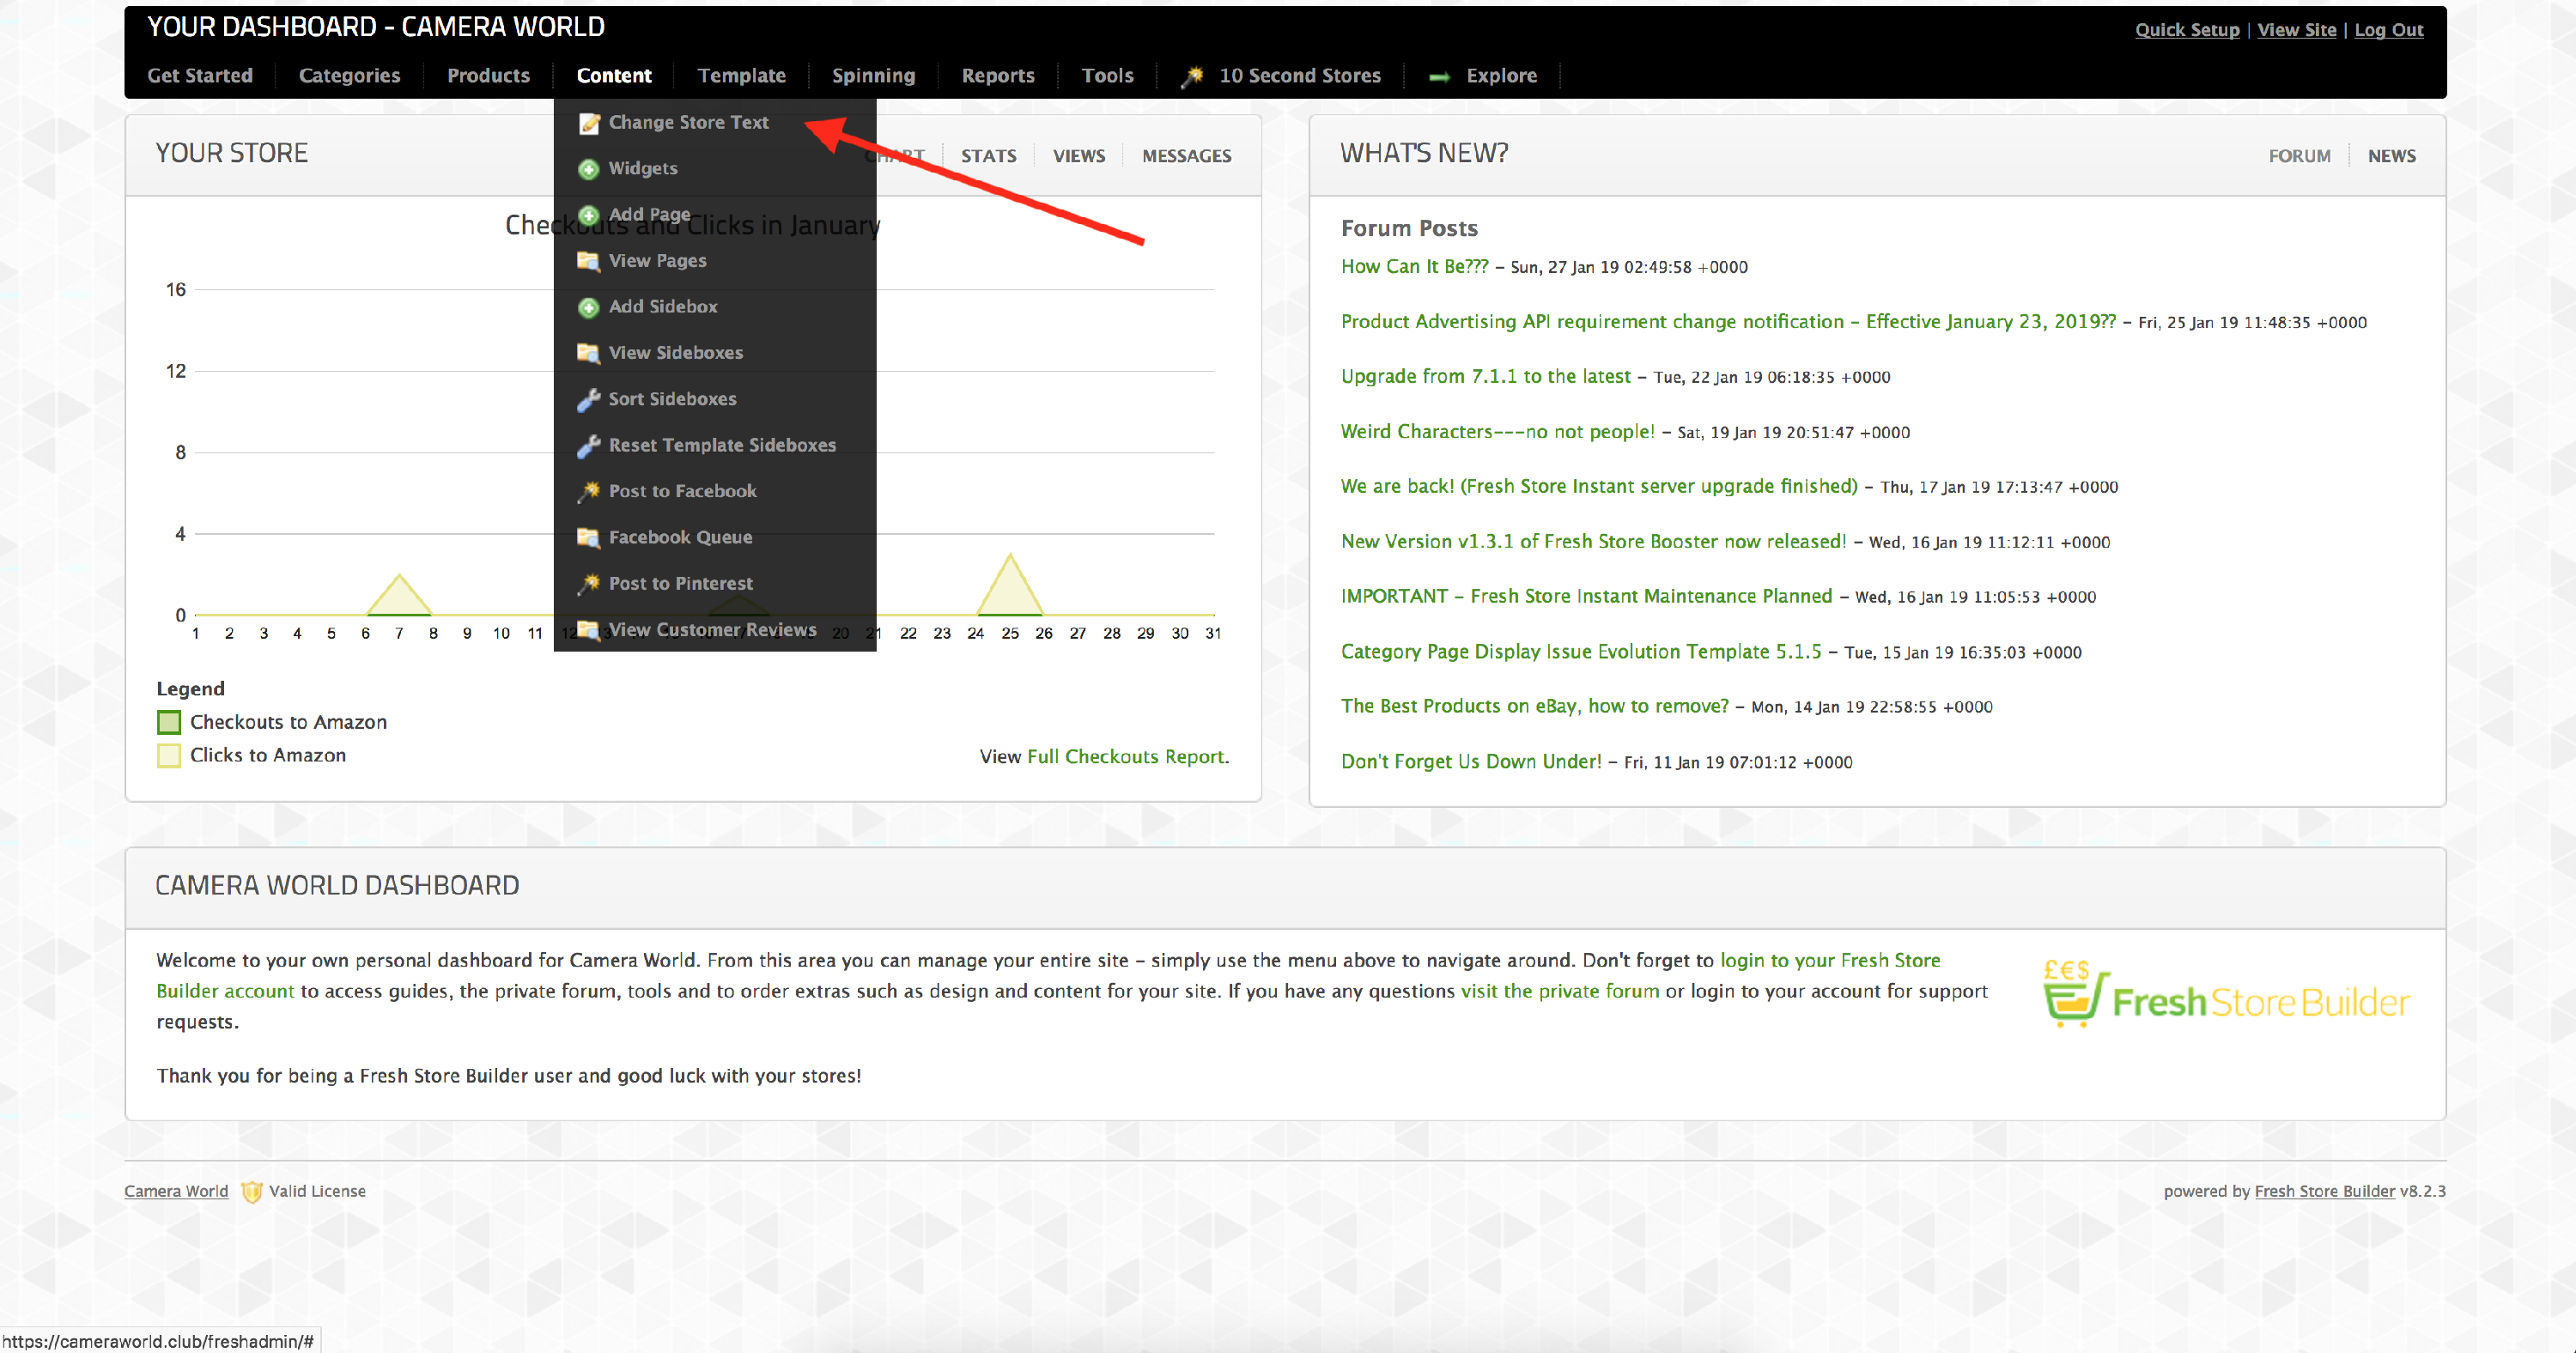Click the folder icon beside View Pages

588,261
